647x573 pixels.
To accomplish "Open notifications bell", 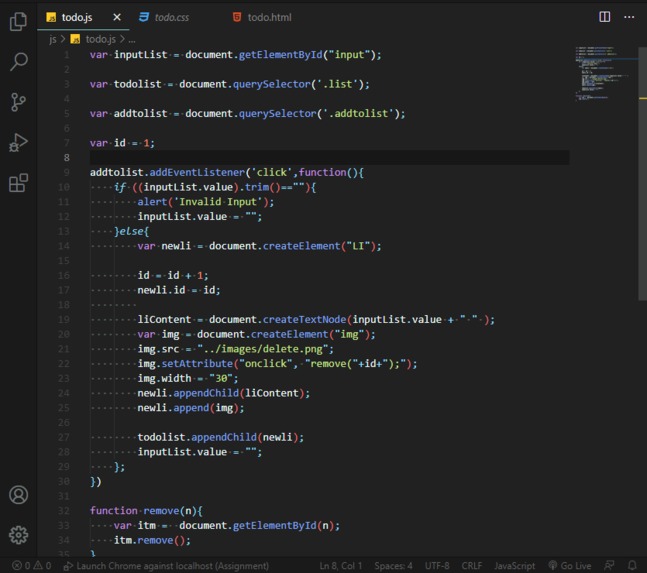I will 632,566.
